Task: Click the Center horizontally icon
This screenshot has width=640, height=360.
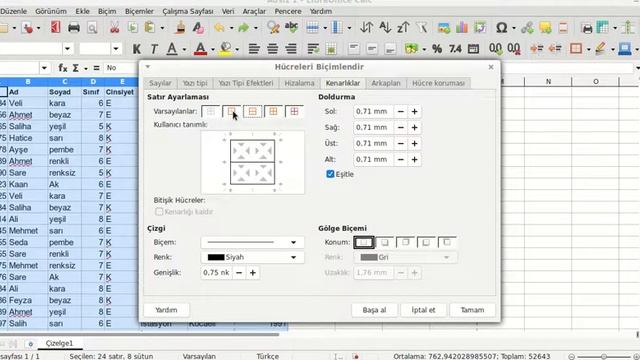Action: [272, 49]
